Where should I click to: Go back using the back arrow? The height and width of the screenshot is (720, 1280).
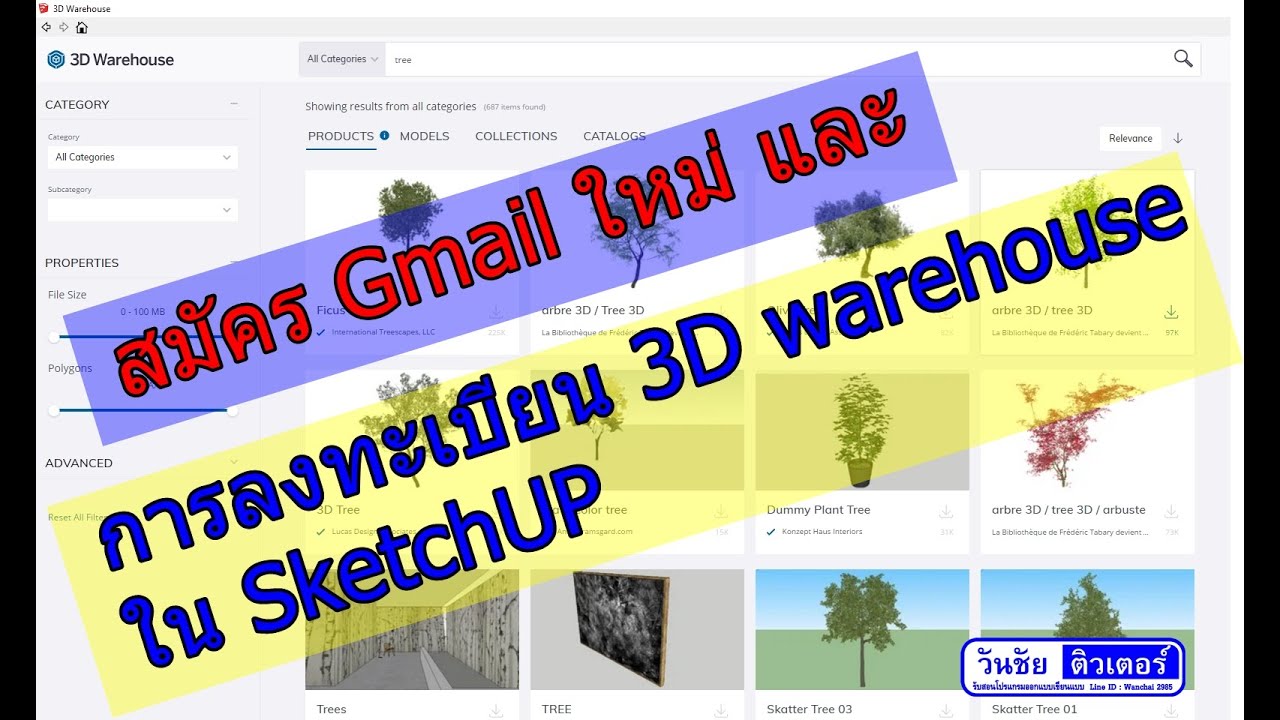46,27
